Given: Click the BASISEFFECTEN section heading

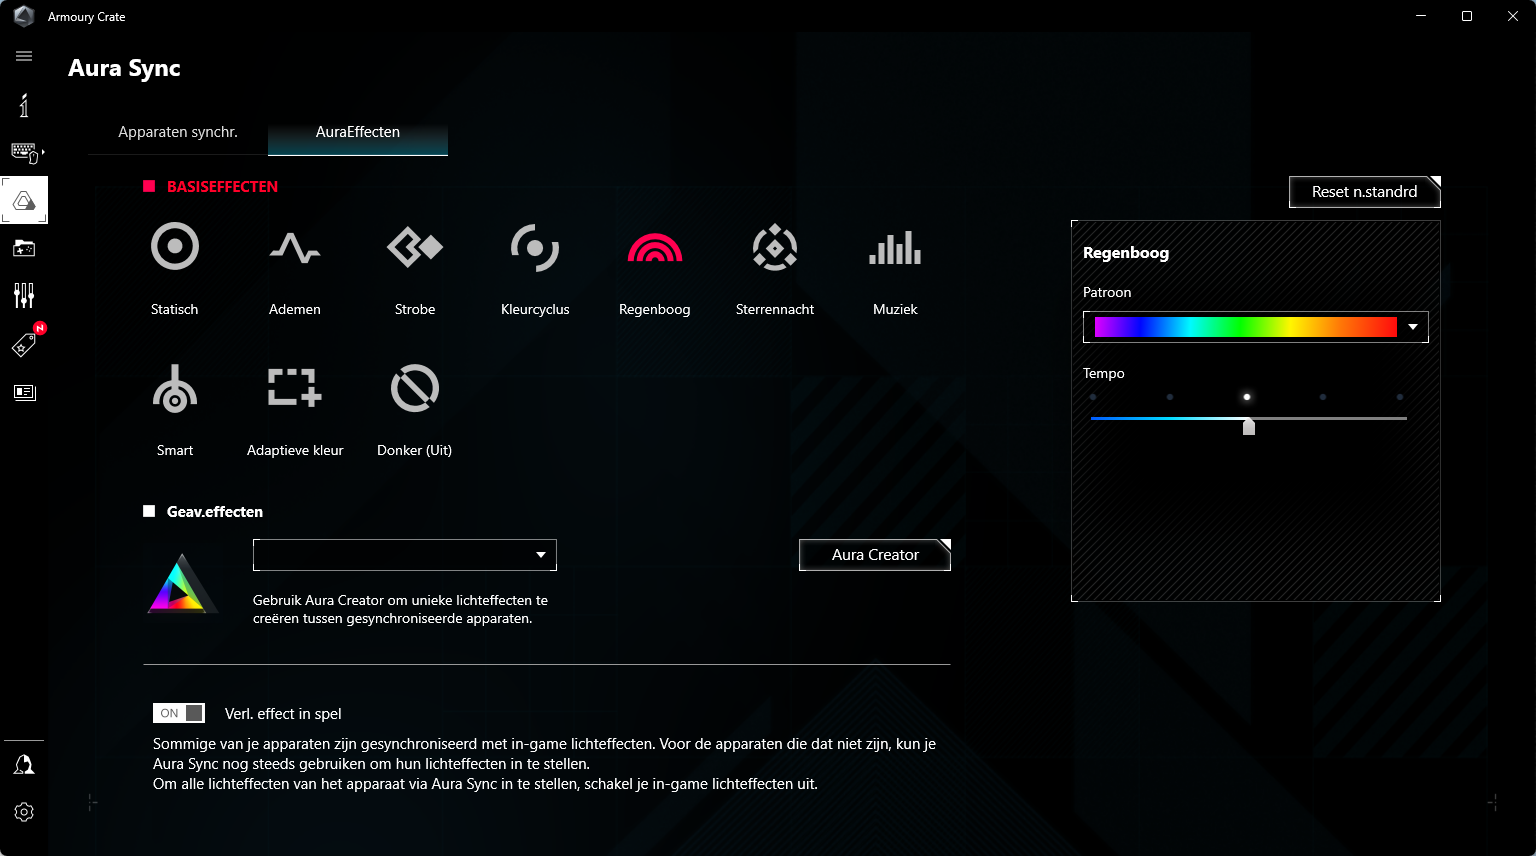Looking at the screenshot, I should pyautogui.click(x=222, y=187).
